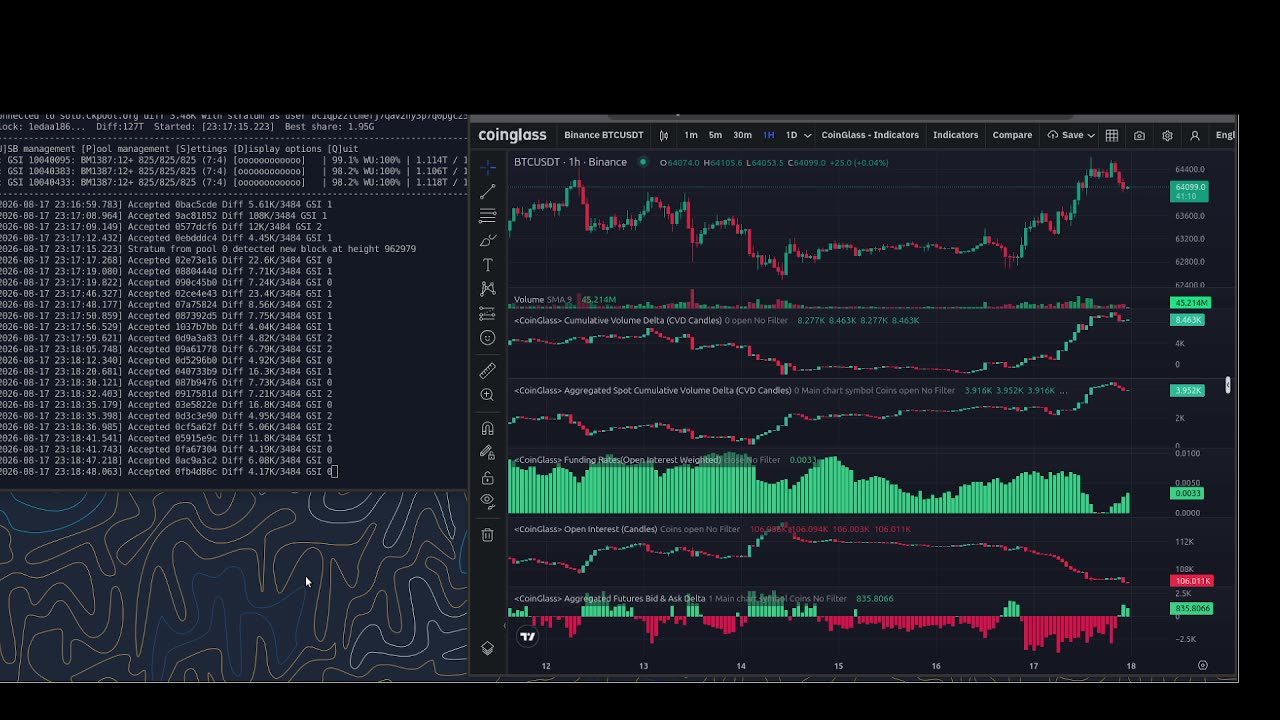Expand the timeframe dropdown next to 1D

click(808, 135)
